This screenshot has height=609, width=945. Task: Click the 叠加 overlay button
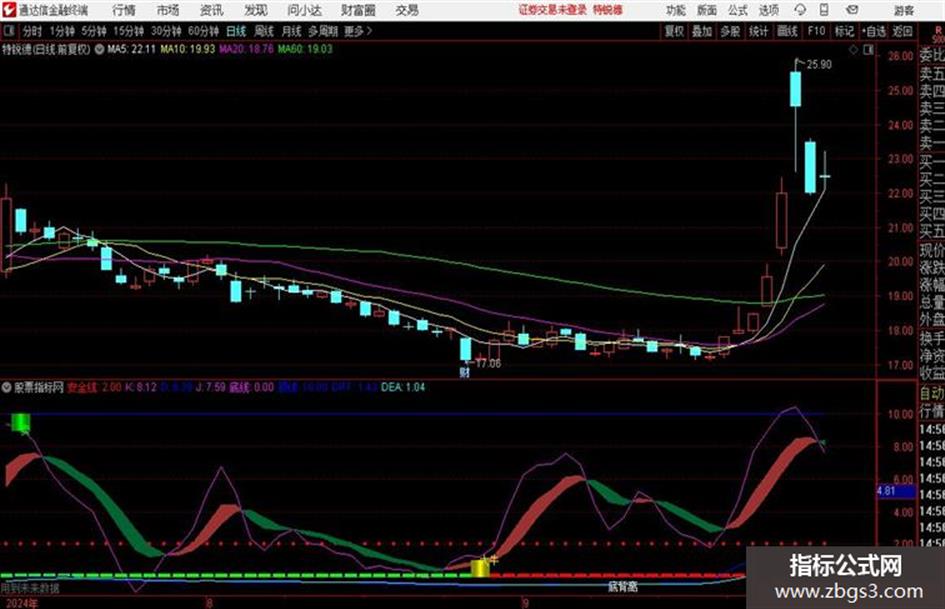click(702, 31)
